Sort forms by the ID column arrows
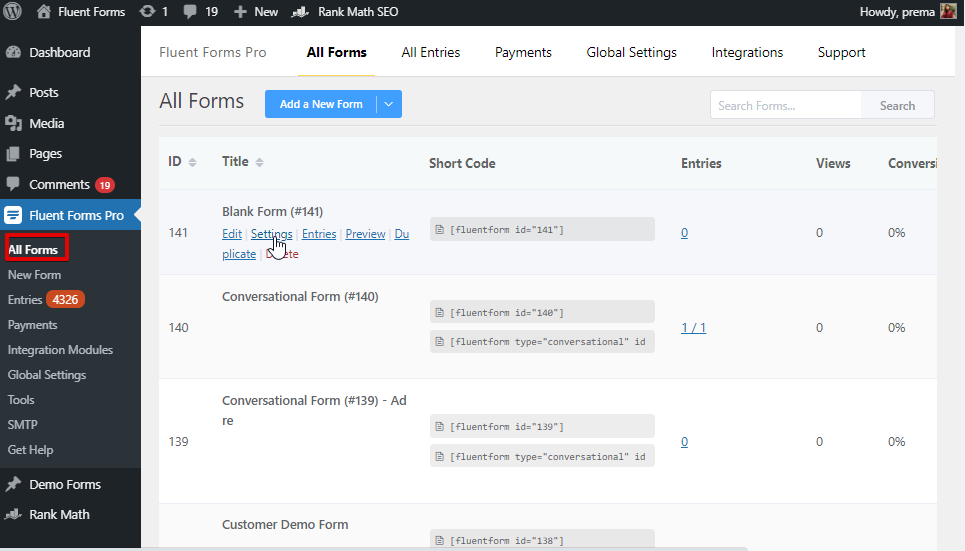This screenshot has width=965, height=551. coord(192,162)
